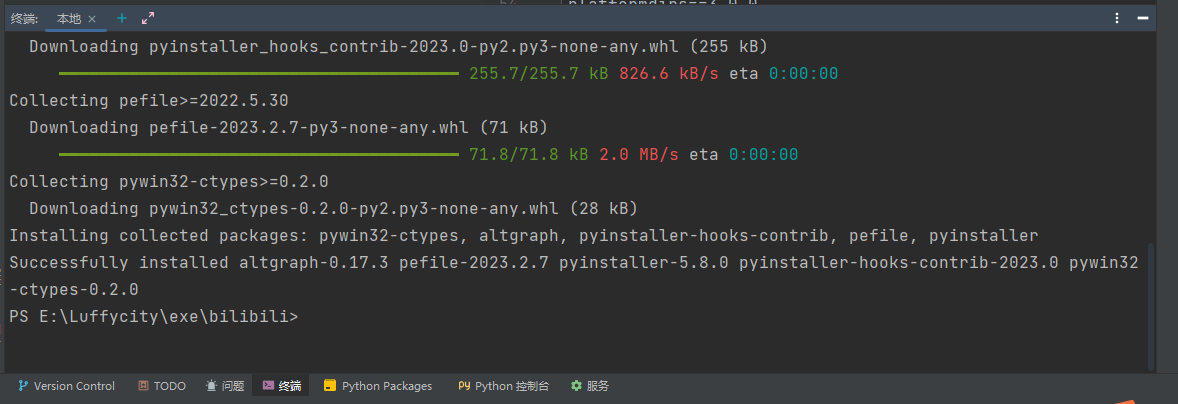Close the 本地 terminal tab
Viewport: 1178px width, 404px height.
93,19
